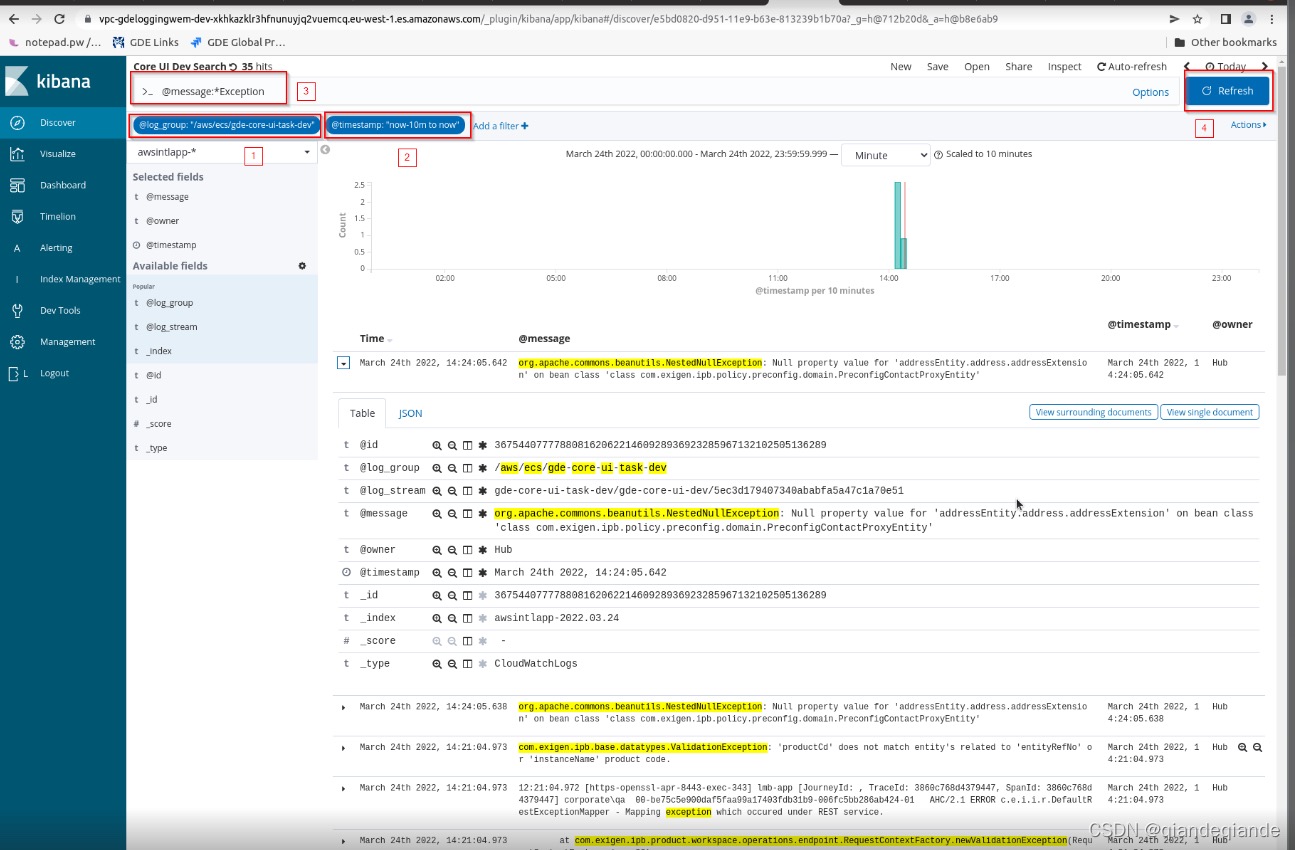Expand the DefaultRestExceptionMapper log row

pos(343,788)
